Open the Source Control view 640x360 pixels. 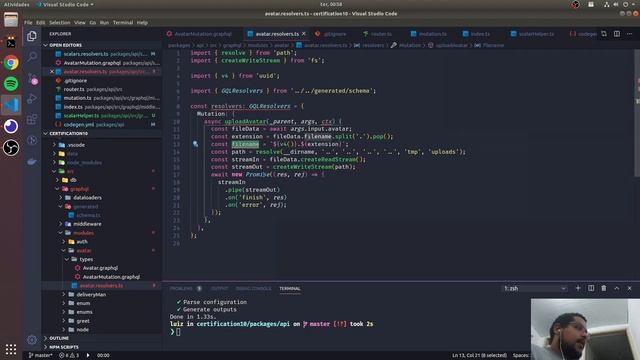pyautogui.click(x=32, y=78)
